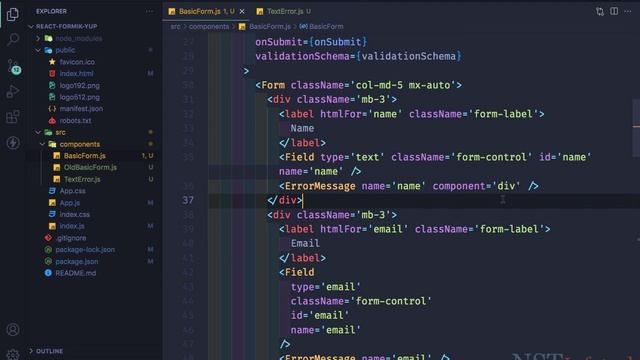The width and height of the screenshot is (640, 360).
Task: Open the Manage gear icon
Action: (13, 354)
